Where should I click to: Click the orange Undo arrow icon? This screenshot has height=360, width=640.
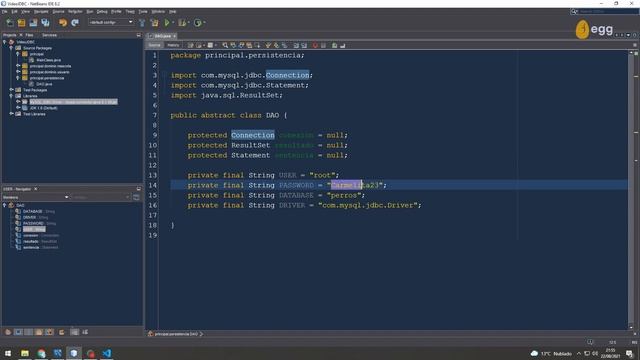click(63, 23)
